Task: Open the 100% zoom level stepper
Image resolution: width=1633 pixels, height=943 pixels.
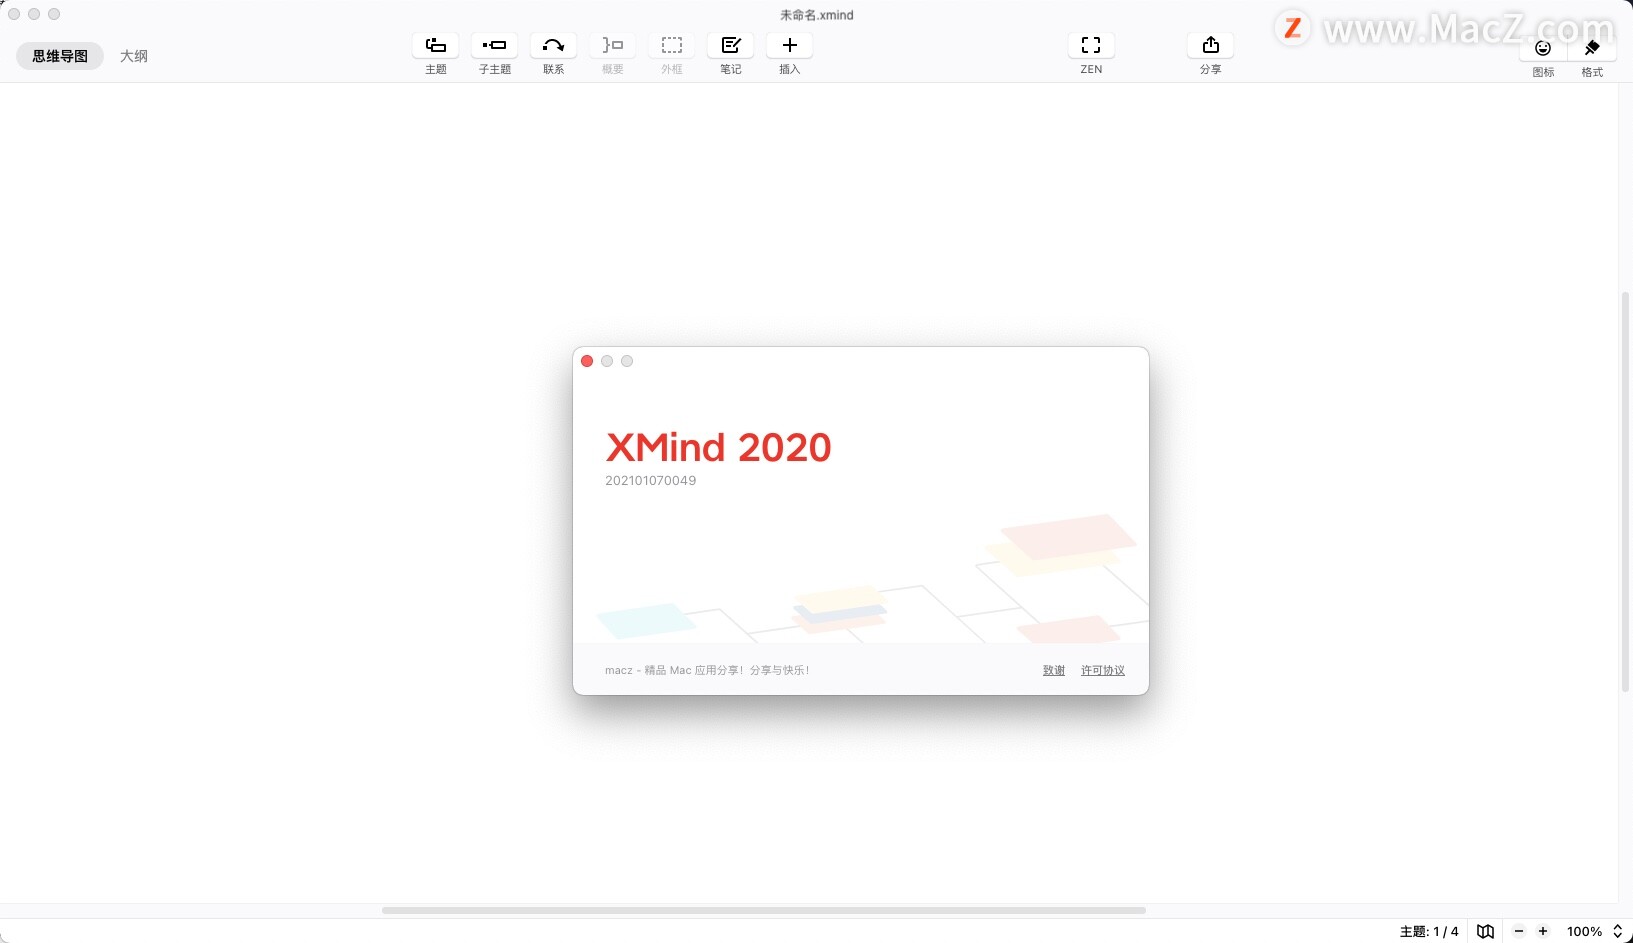Action: pos(1617,931)
